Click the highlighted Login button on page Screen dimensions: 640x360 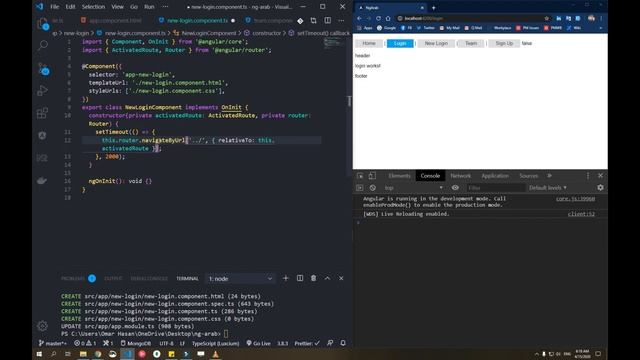coord(400,43)
